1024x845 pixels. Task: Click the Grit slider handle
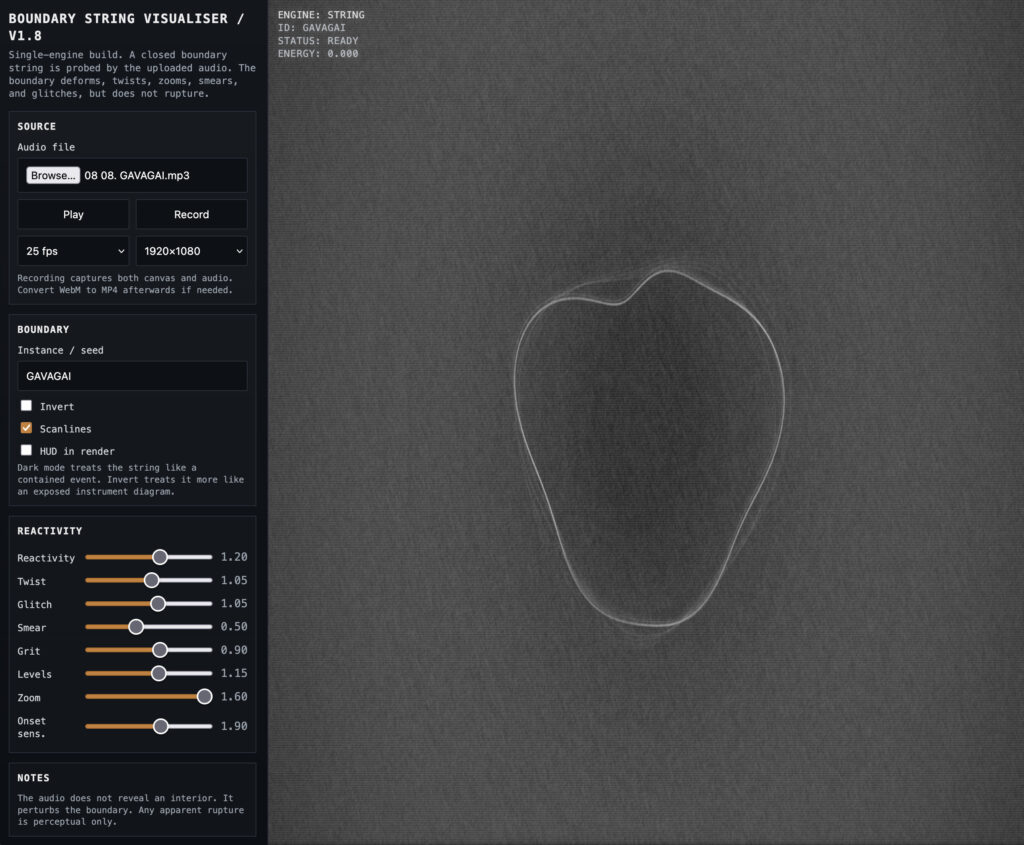click(160, 650)
